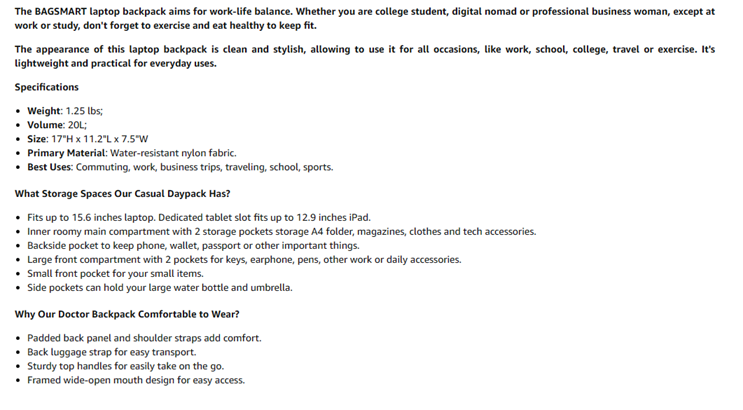743x410 pixels.
Task: Click the 'Framed wide-open mouth design' bullet
Action: (136, 380)
